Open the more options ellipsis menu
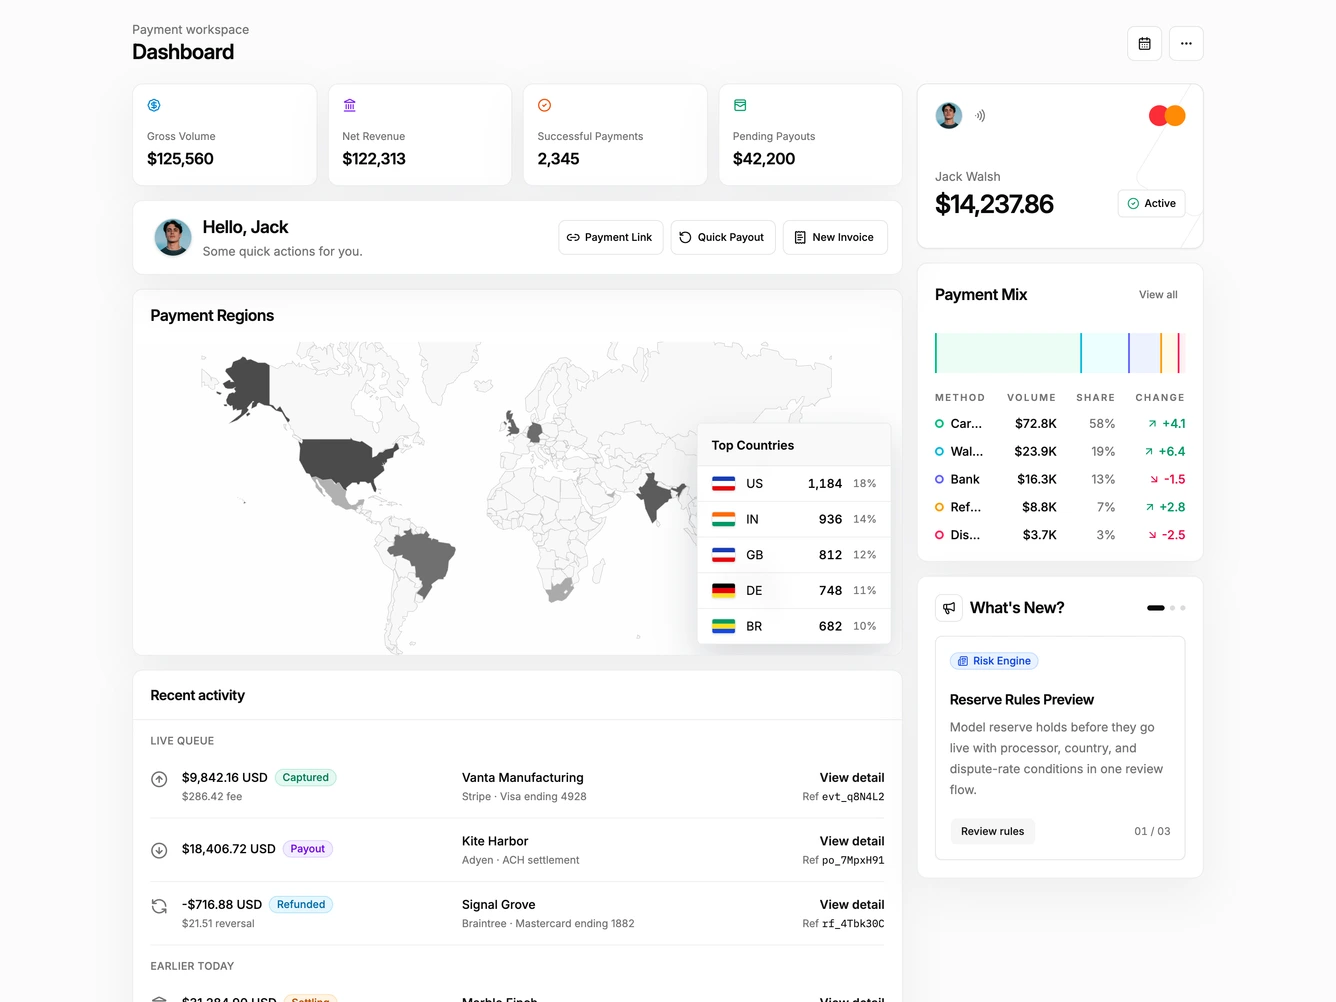1336x1002 pixels. pos(1186,44)
